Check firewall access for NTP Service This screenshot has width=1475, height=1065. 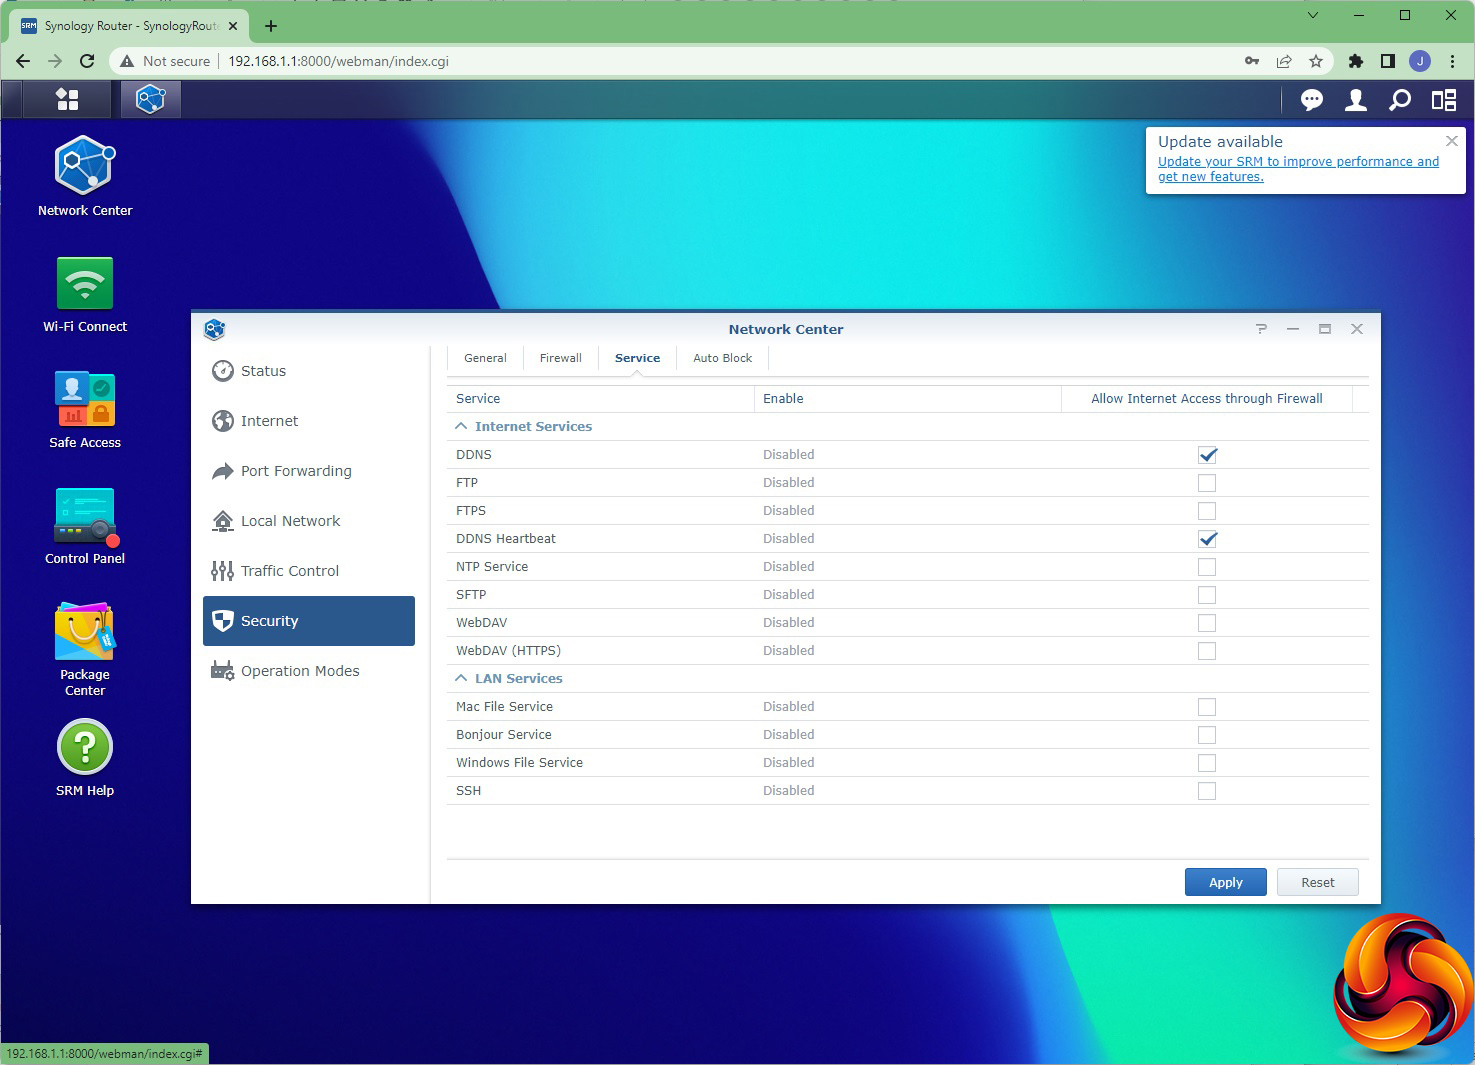(x=1207, y=567)
